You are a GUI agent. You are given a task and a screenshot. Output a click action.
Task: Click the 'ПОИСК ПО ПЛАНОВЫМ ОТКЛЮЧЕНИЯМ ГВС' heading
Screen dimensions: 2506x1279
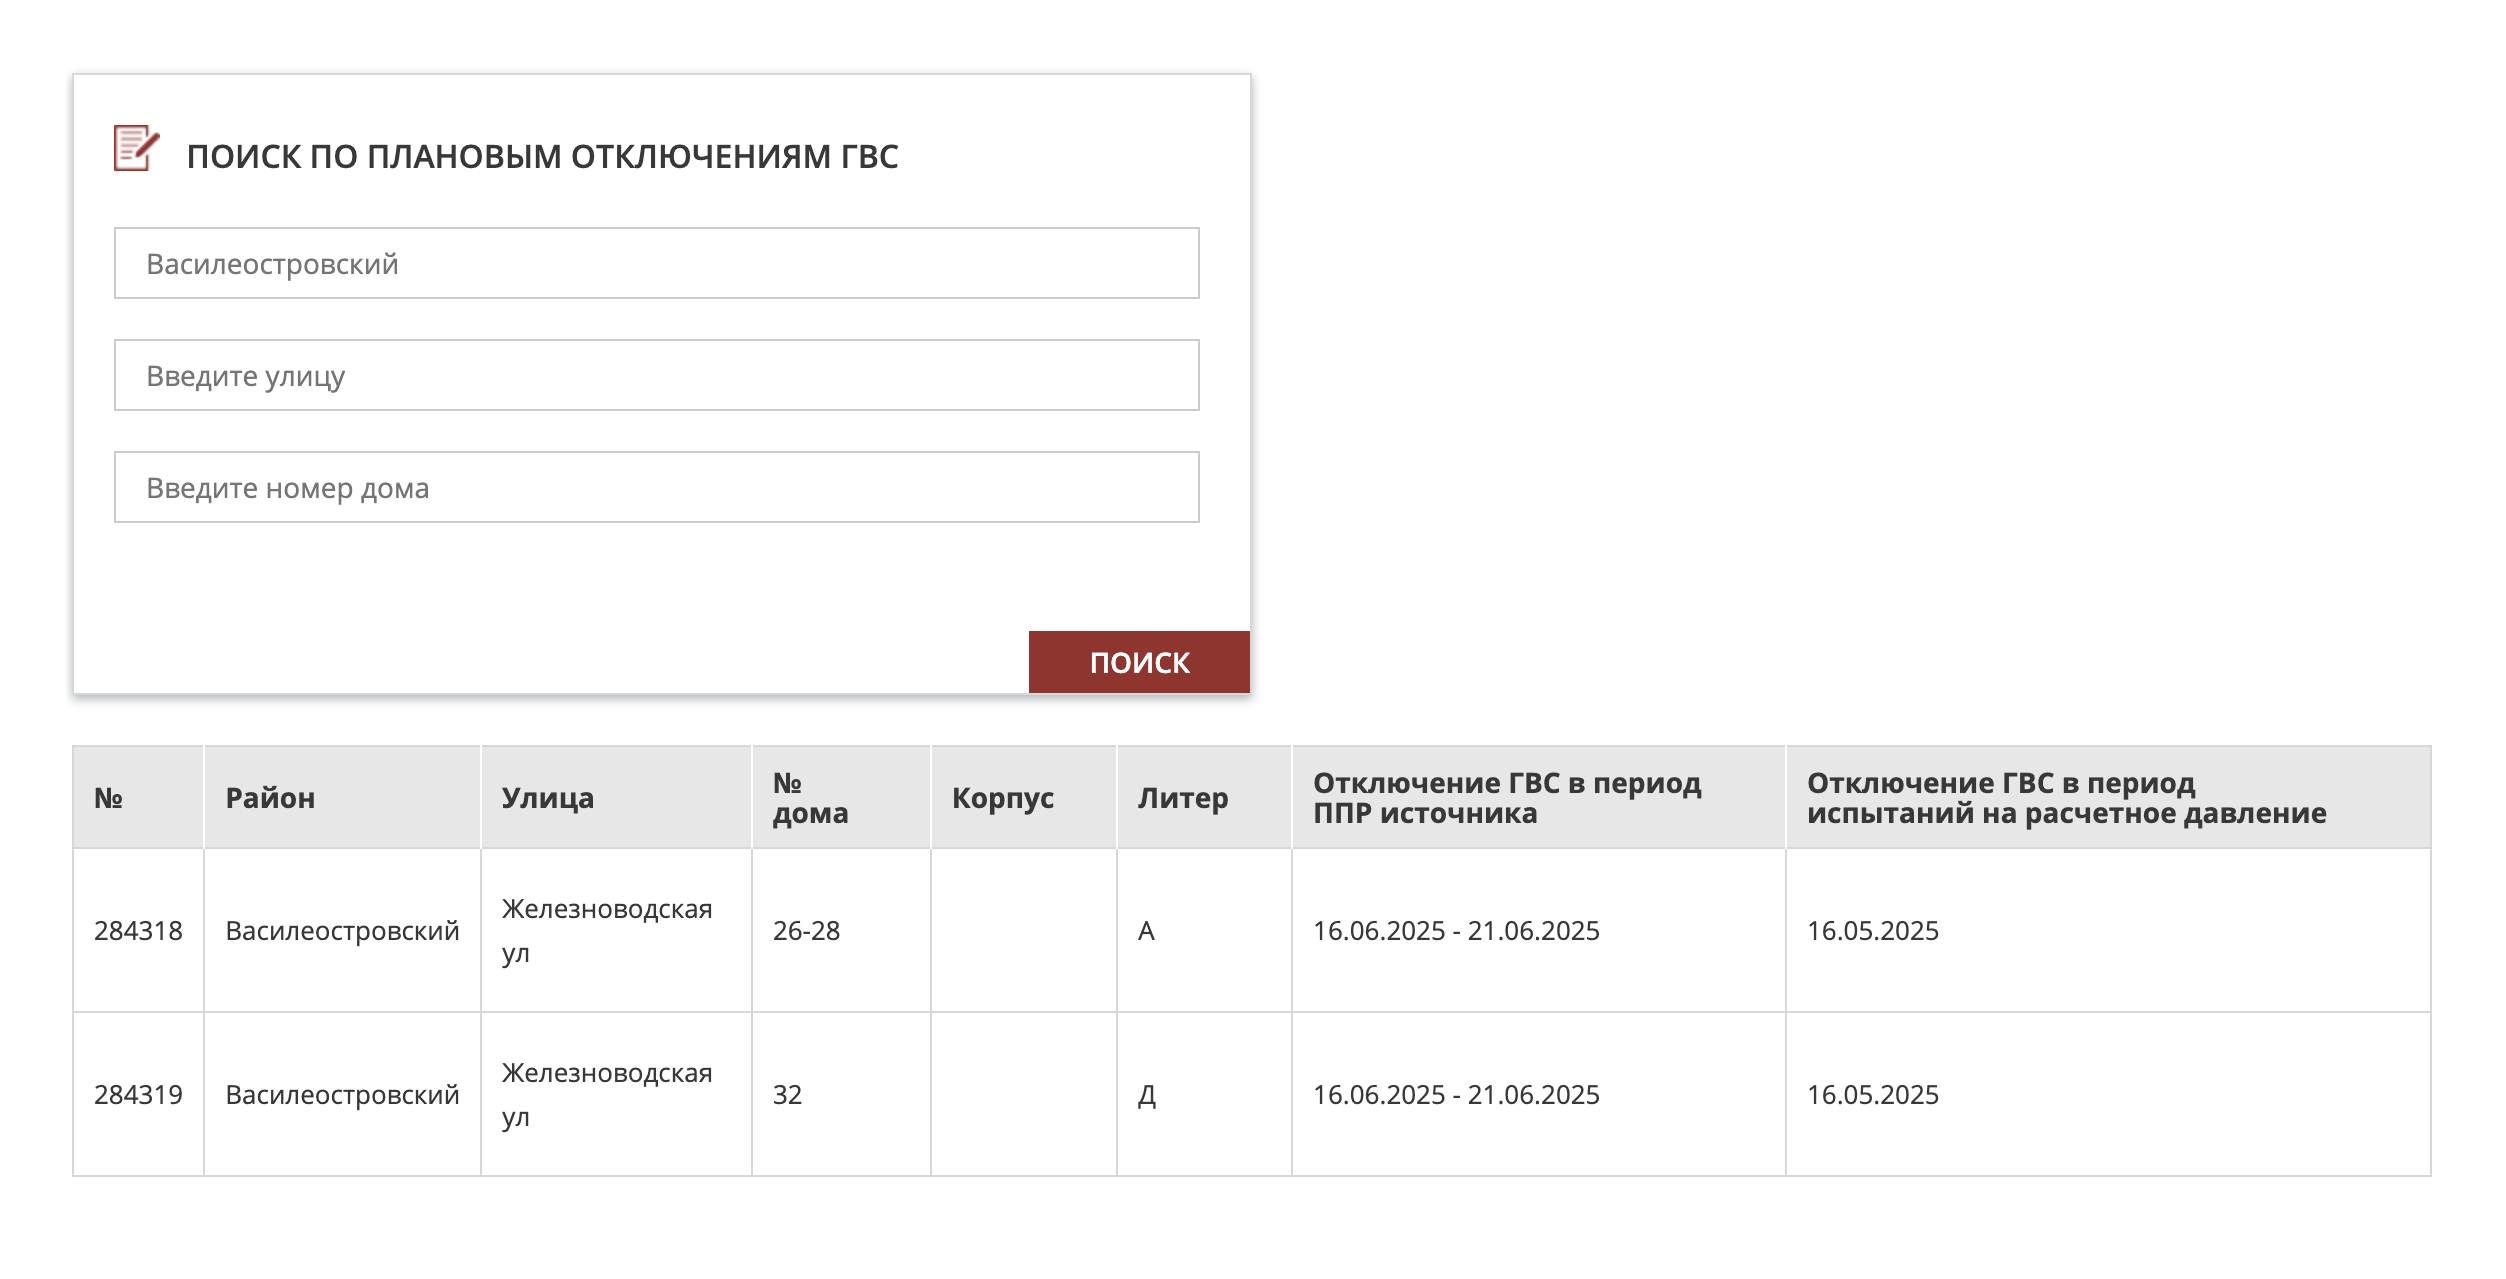click(x=542, y=157)
